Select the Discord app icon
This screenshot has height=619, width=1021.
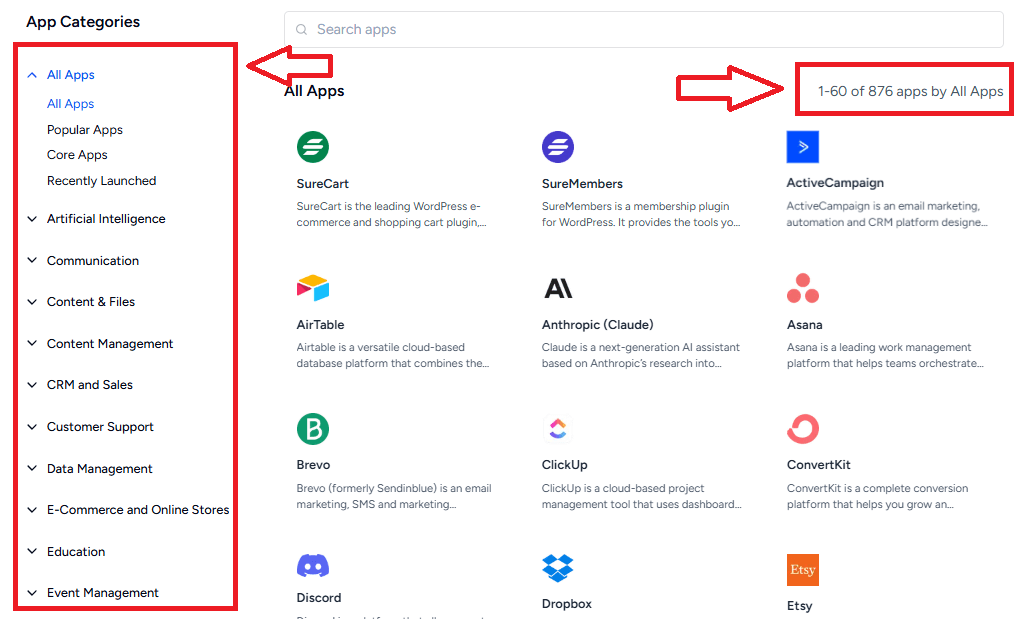pyautogui.click(x=314, y=568)
